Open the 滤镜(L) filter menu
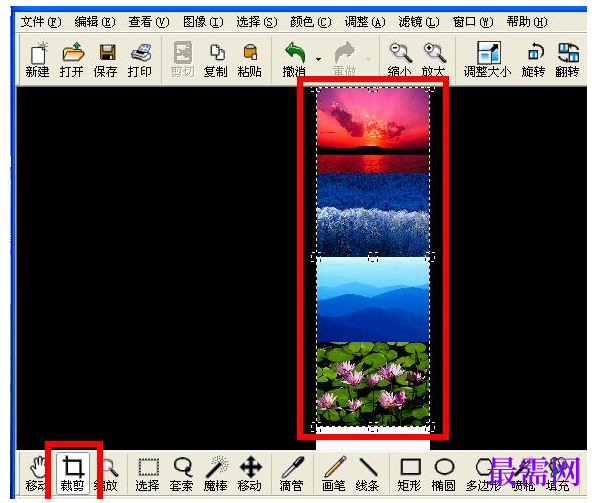Screen dimensions: 599x503 point(419,22)
